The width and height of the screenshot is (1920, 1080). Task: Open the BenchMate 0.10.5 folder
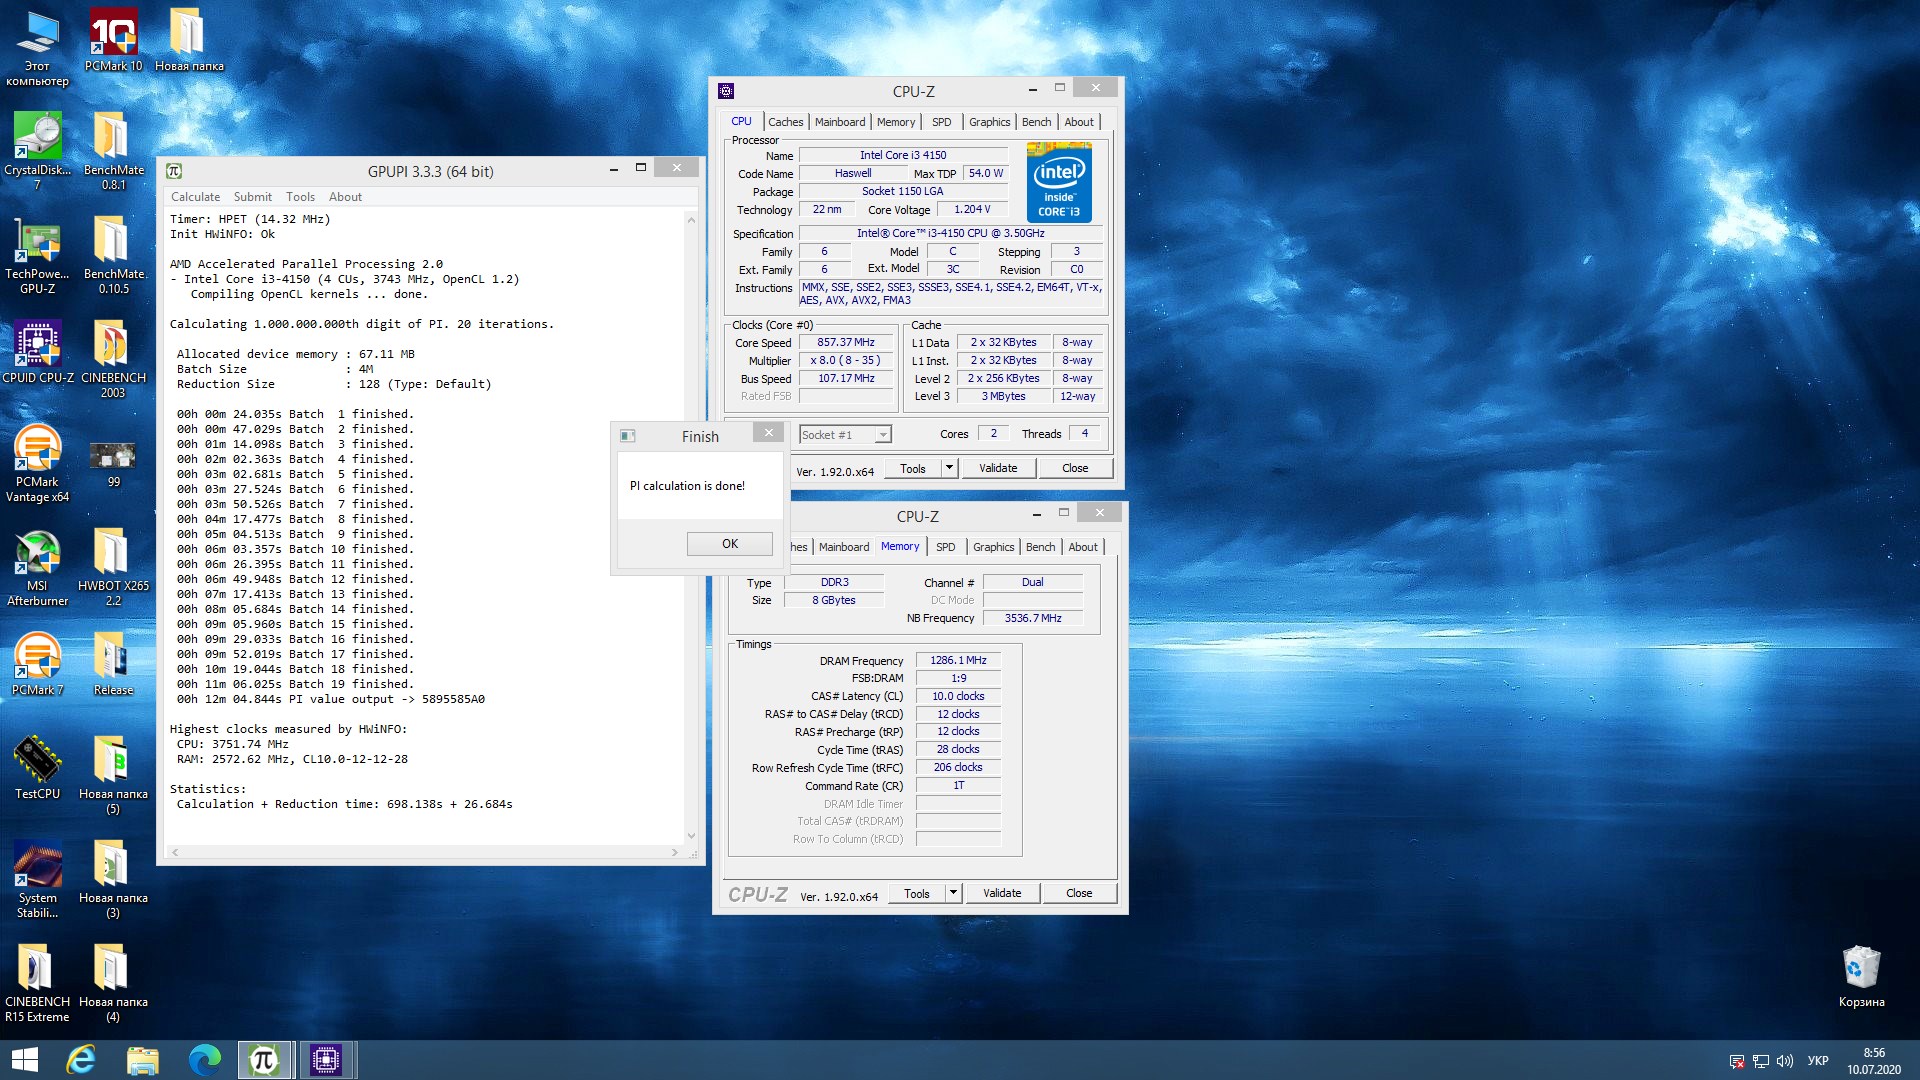pos(113,254)
